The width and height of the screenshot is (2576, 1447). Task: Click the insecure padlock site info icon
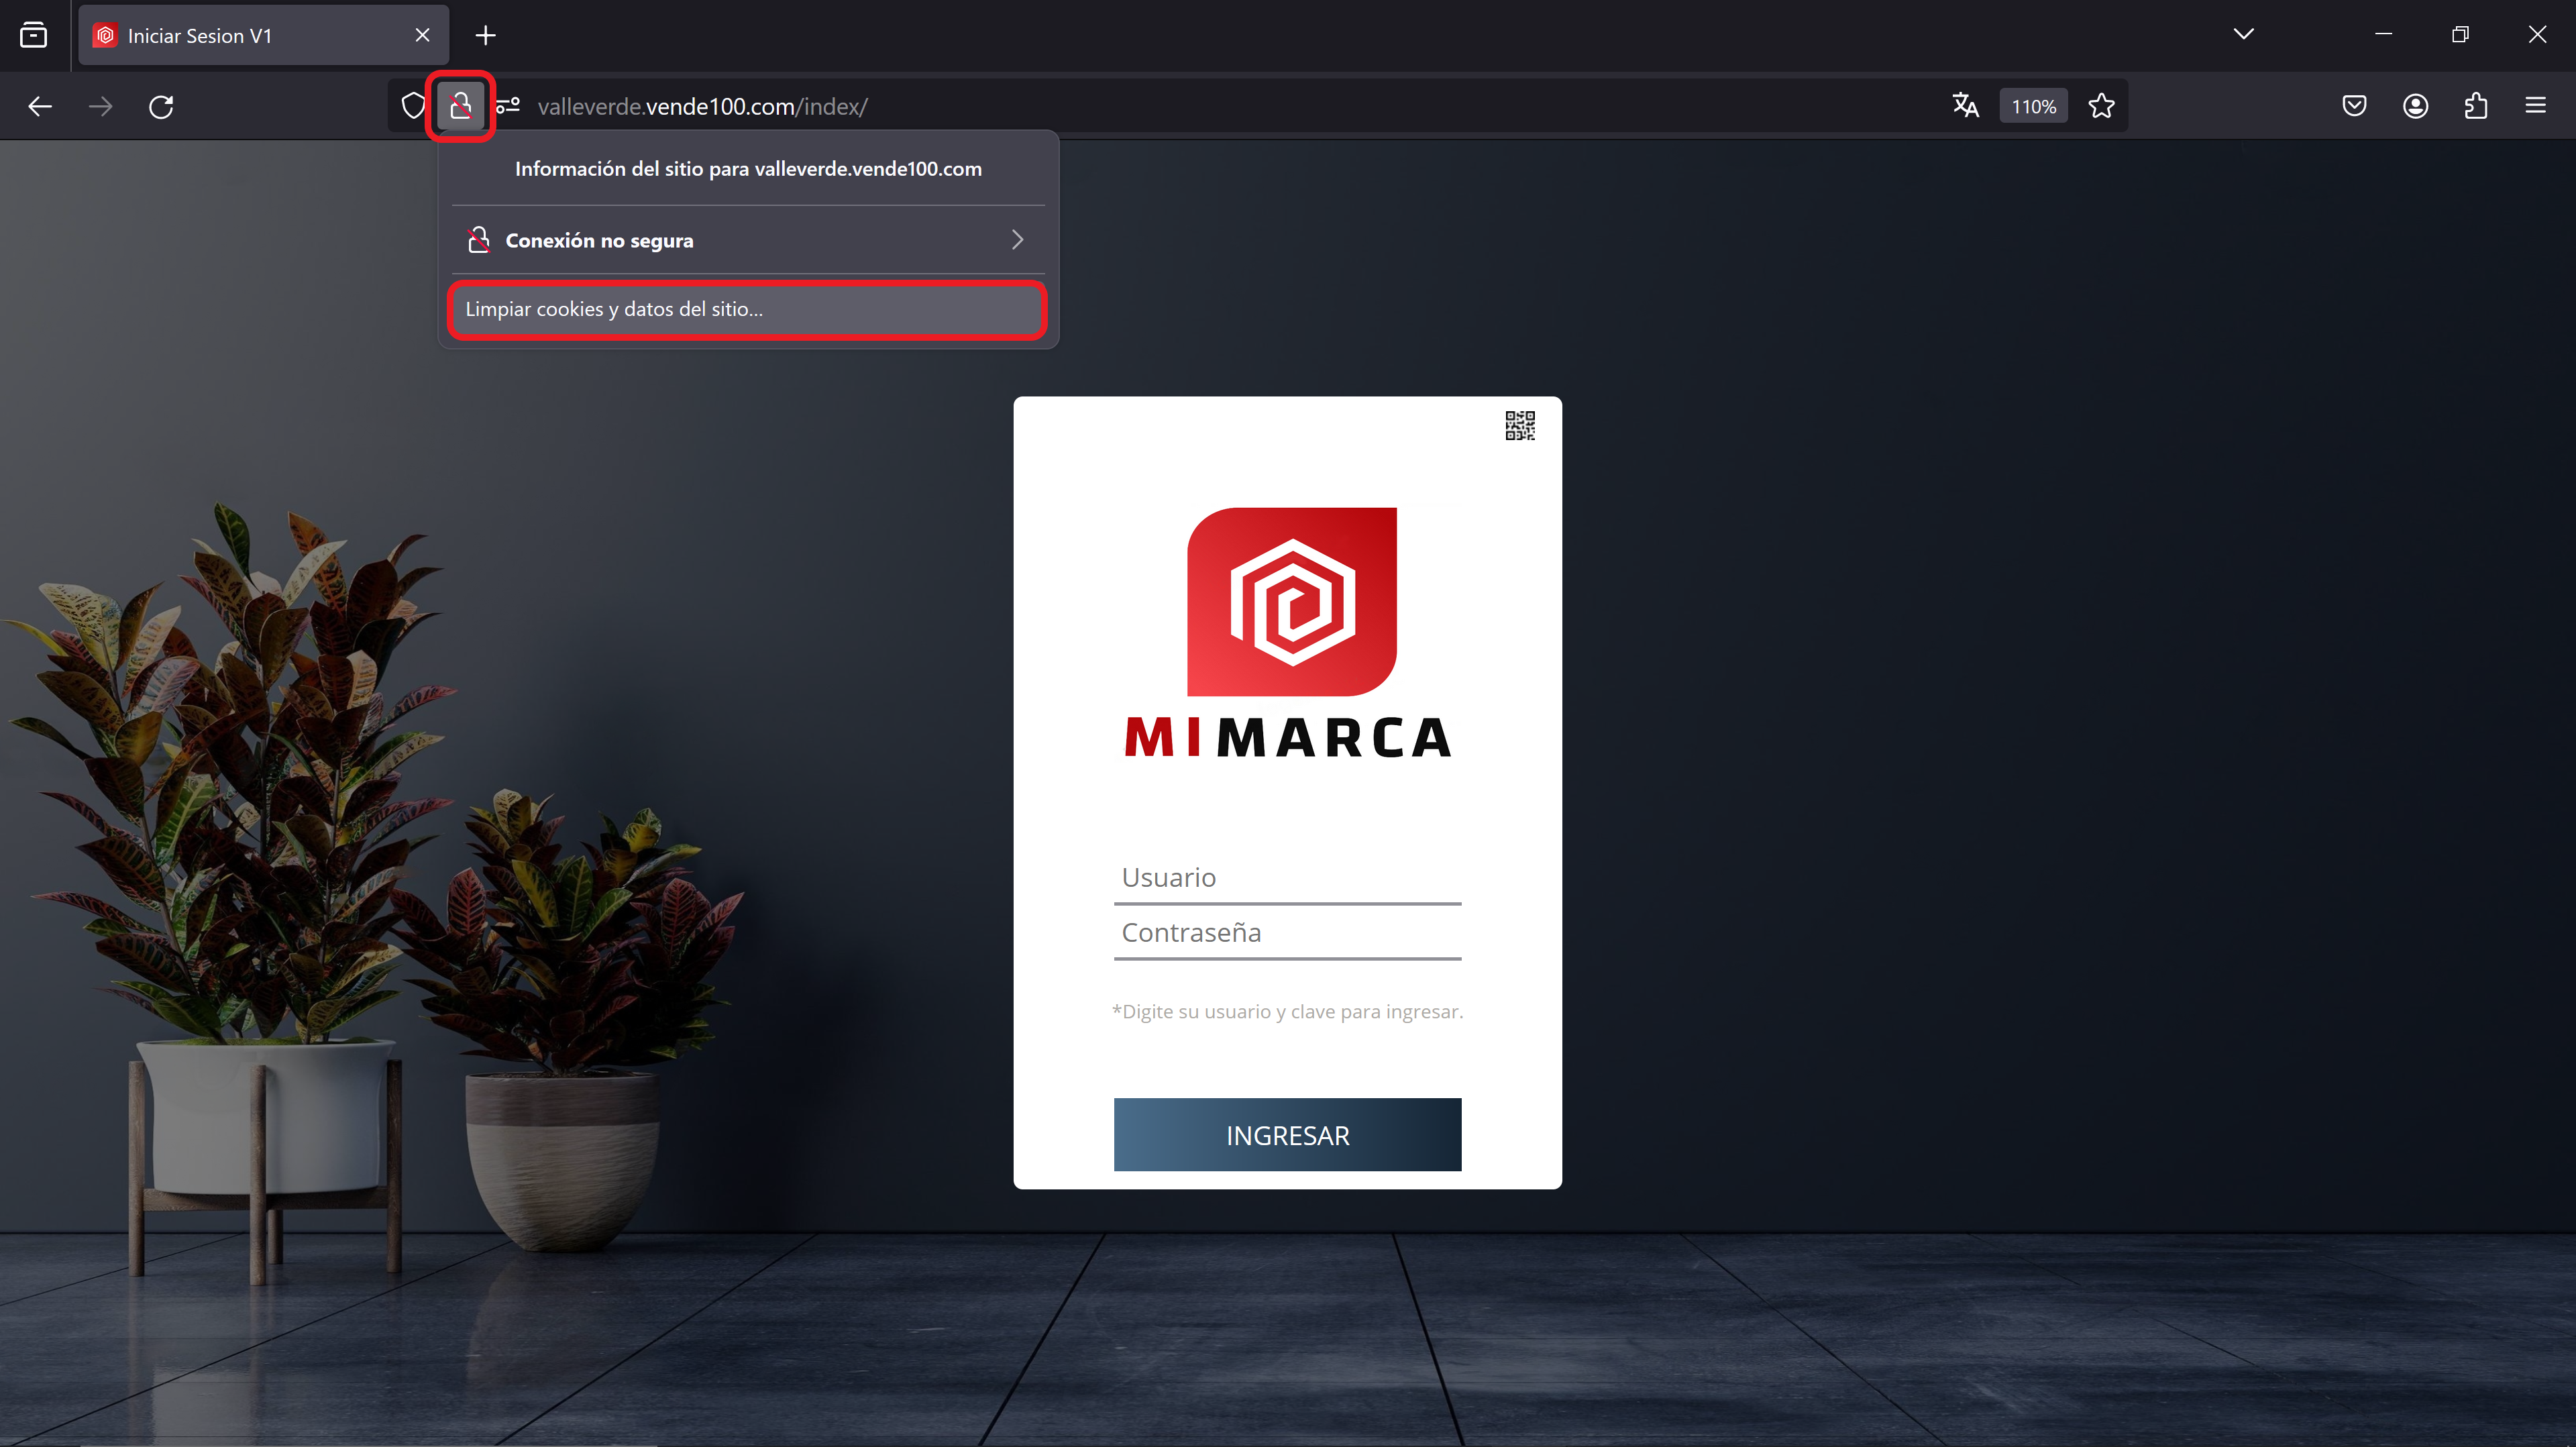pyautogui.click(x=460, y=106)
